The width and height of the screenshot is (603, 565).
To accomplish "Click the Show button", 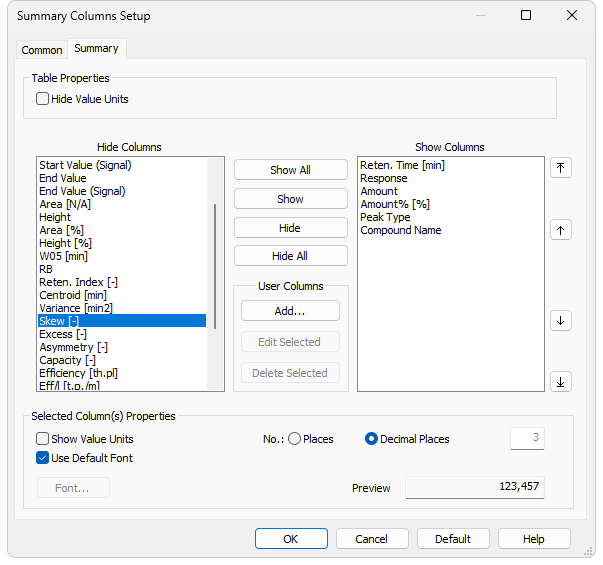I will click(x=290, y=199).
